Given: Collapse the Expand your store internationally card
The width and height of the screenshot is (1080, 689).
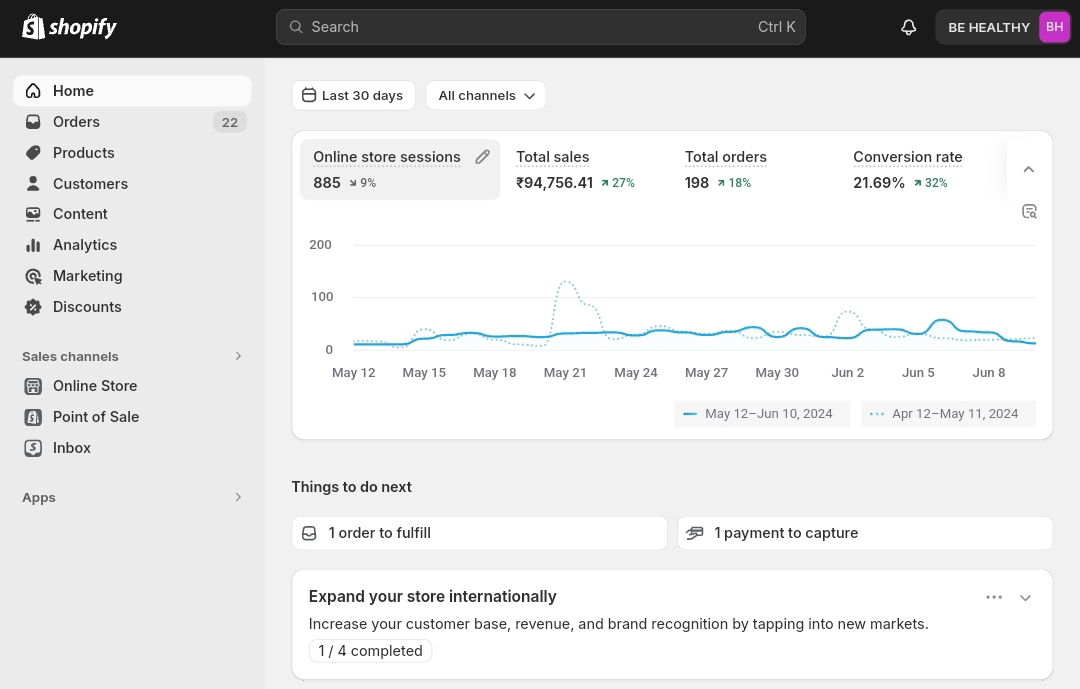Looking at the screenshot, I should pos(1025,597).
